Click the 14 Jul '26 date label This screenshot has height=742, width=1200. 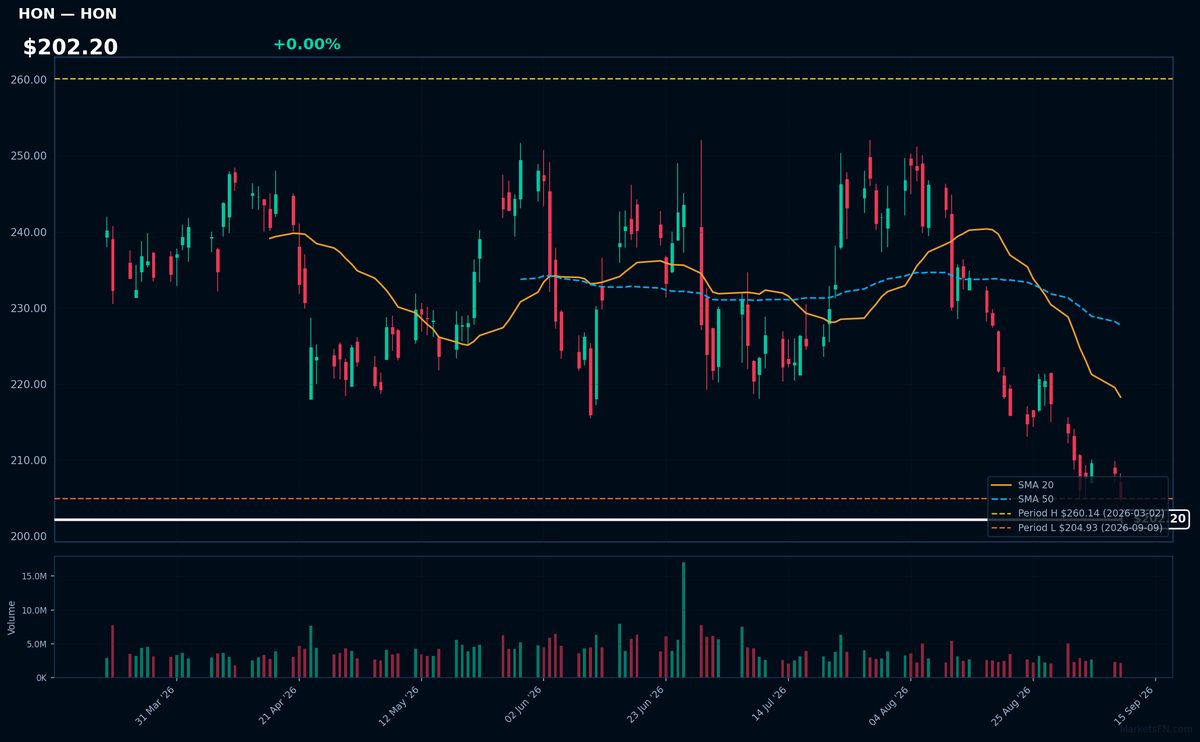[x=768, y=704]
